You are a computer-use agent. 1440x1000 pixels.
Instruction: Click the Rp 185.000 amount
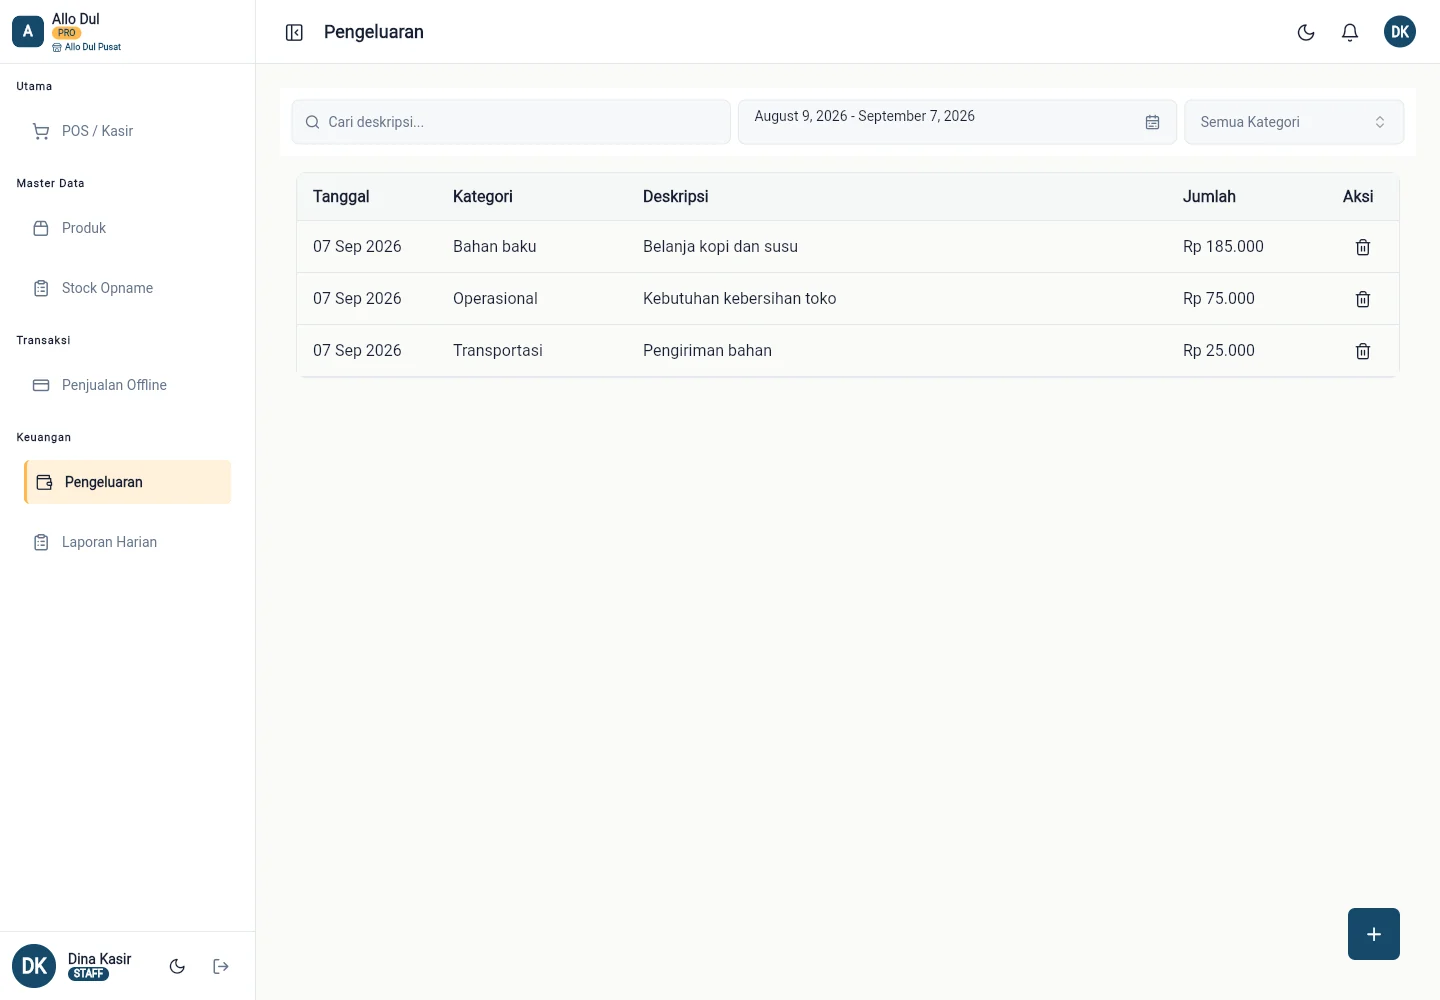(x=1223, y=247)
